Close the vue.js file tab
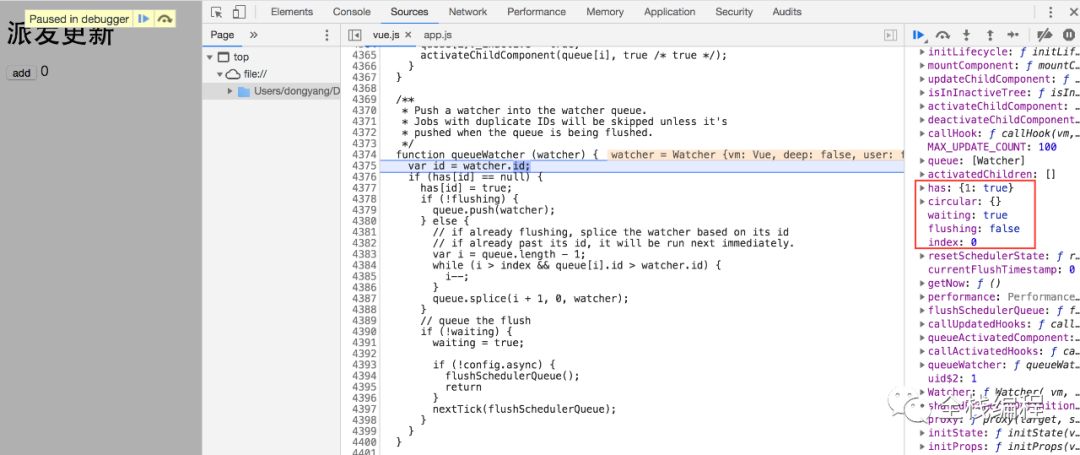This screenshot has width=1080, height=455. 408,34
